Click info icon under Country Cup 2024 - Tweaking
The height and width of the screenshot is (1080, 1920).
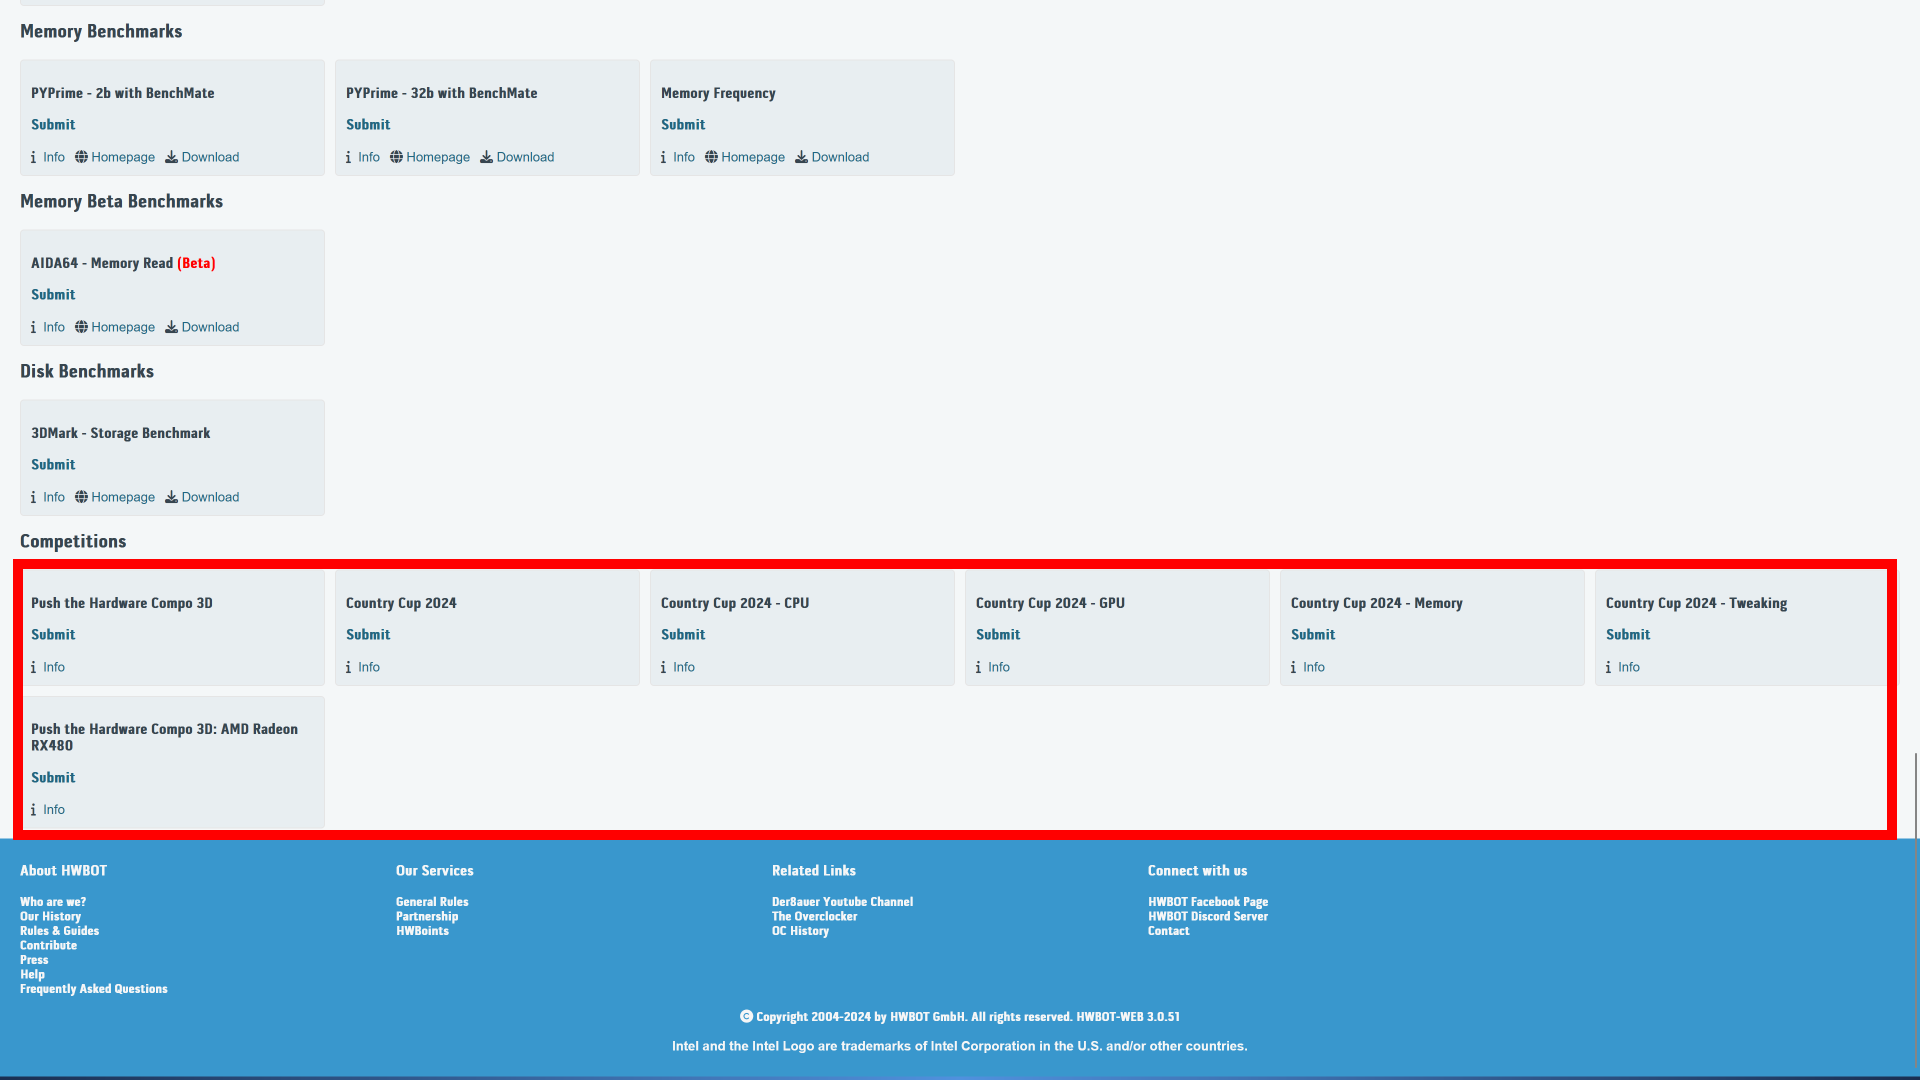[1608, 667]
